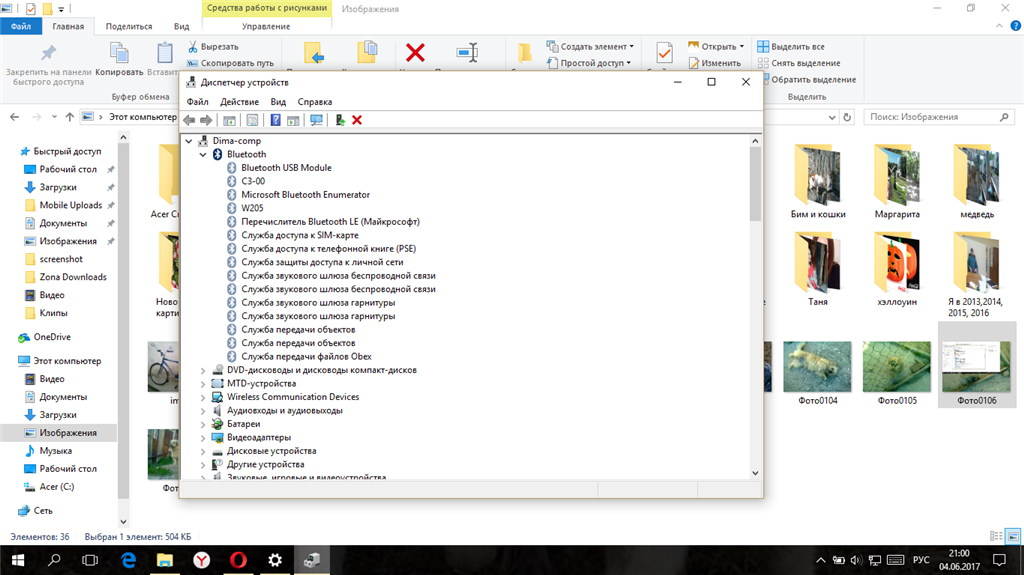Select Bluetooth USB Module device

[286, 168]
